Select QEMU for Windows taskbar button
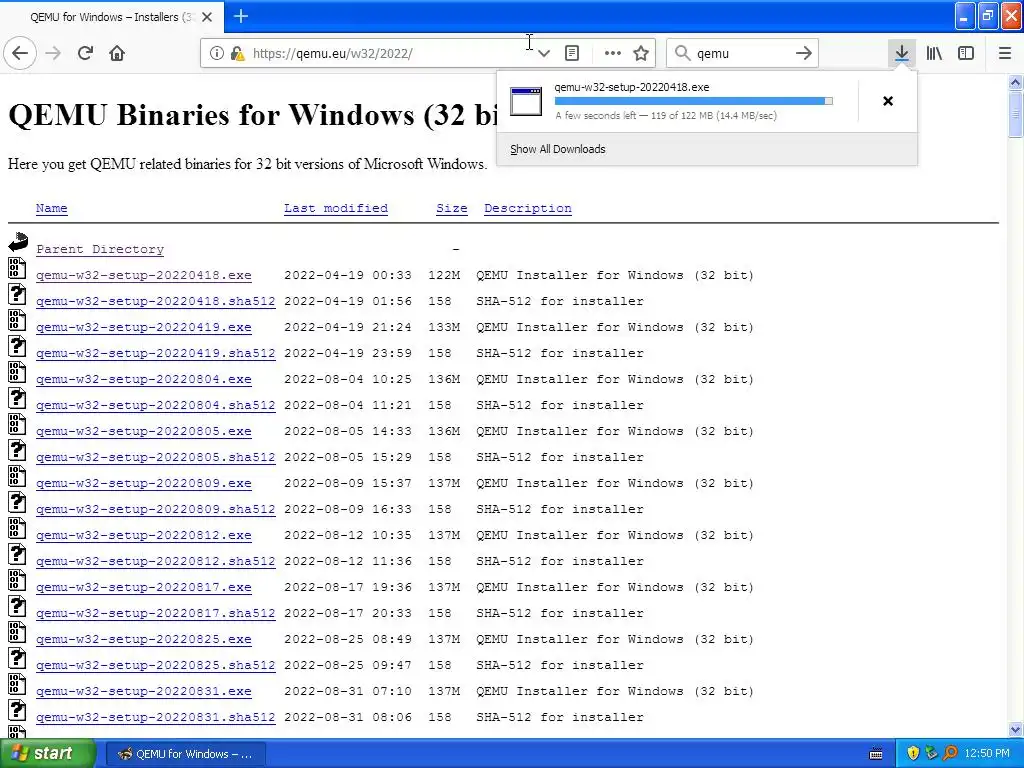 pyautogui.click(x=185, y=754)
